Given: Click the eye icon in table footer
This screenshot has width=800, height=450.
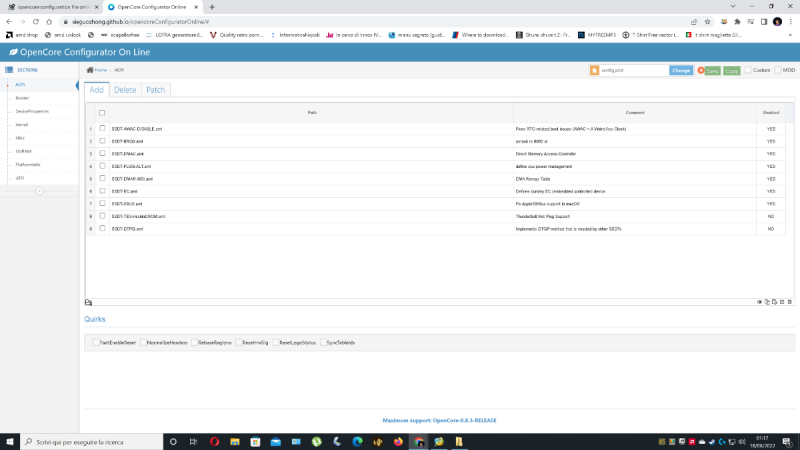Looking at the screenshot, I should click(x=759, y=302).
